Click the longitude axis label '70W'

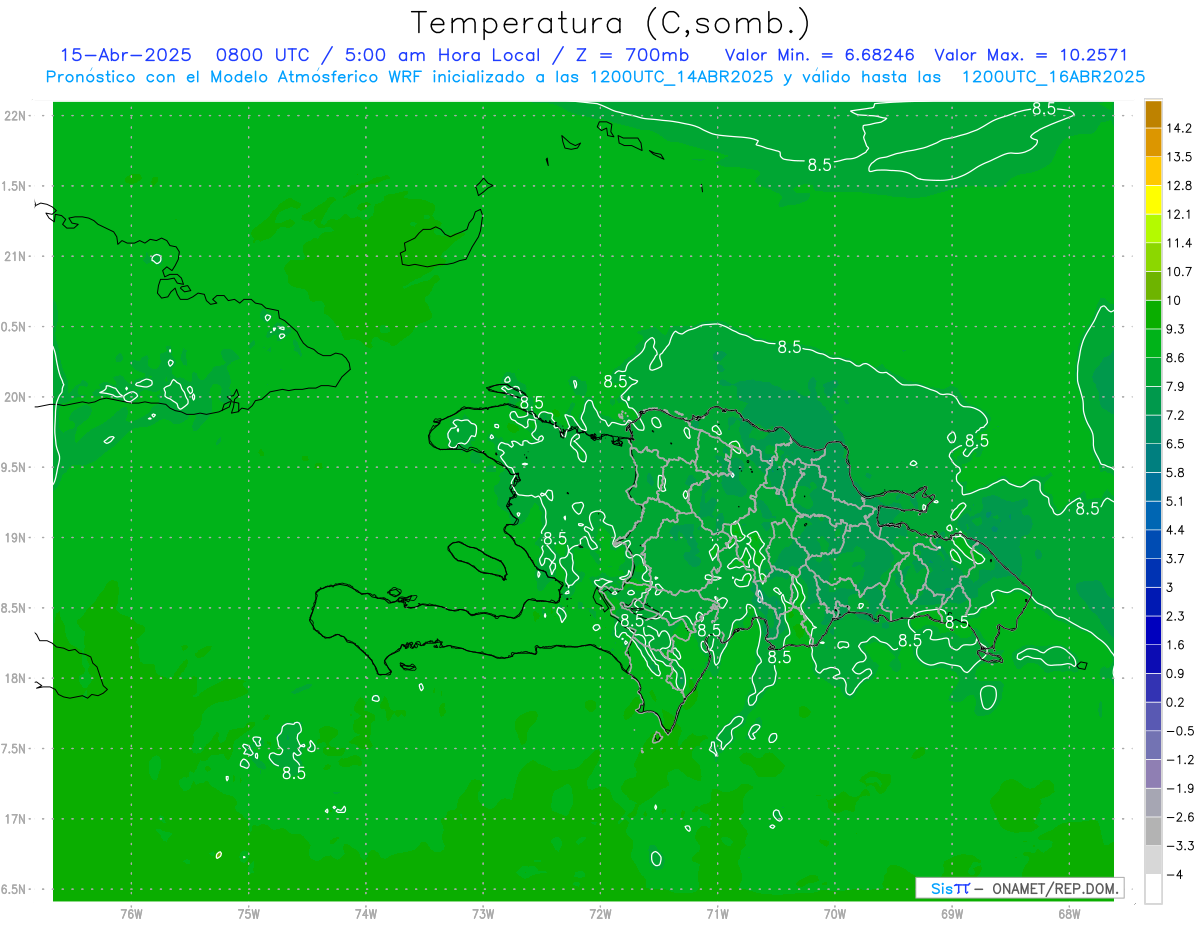tap(835, 914)
